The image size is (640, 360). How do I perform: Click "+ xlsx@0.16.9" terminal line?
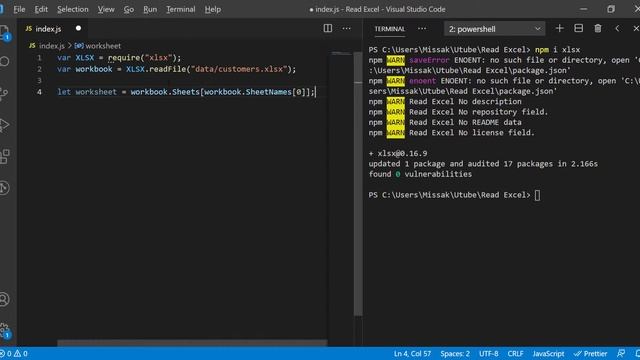(x=398, y=153)
